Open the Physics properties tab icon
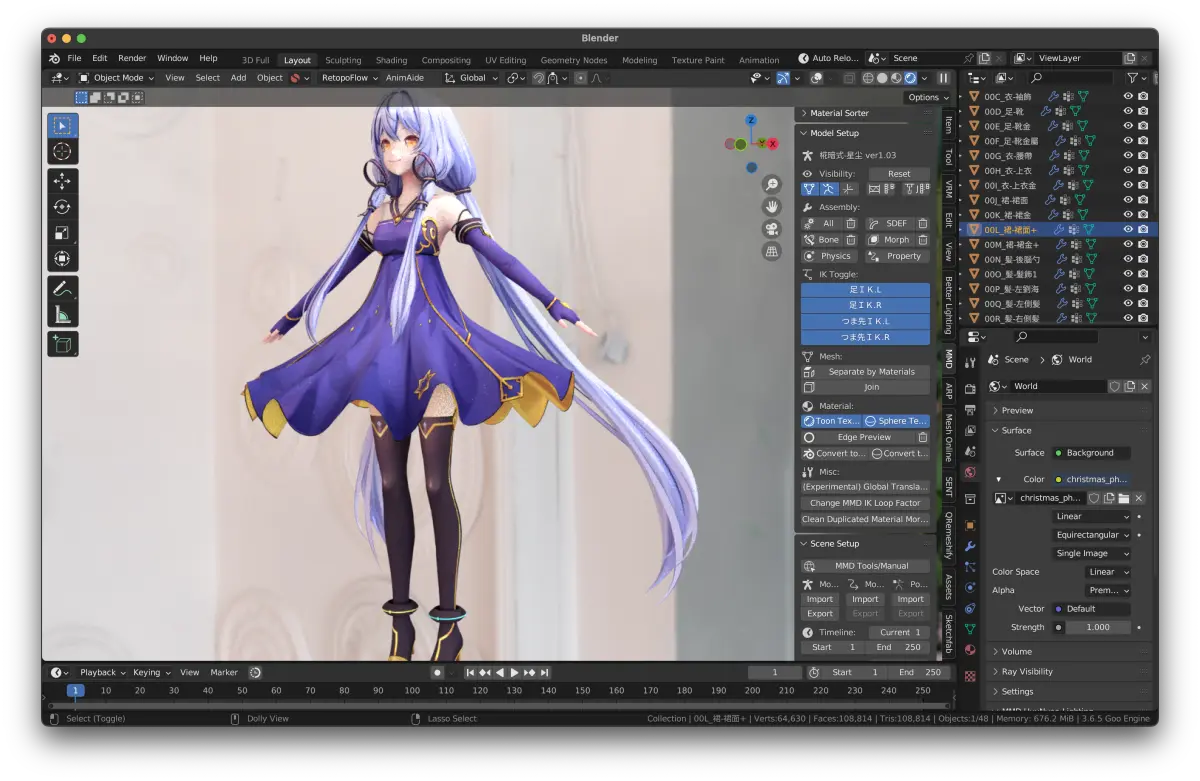The image size is (1200, 781). 970,588
